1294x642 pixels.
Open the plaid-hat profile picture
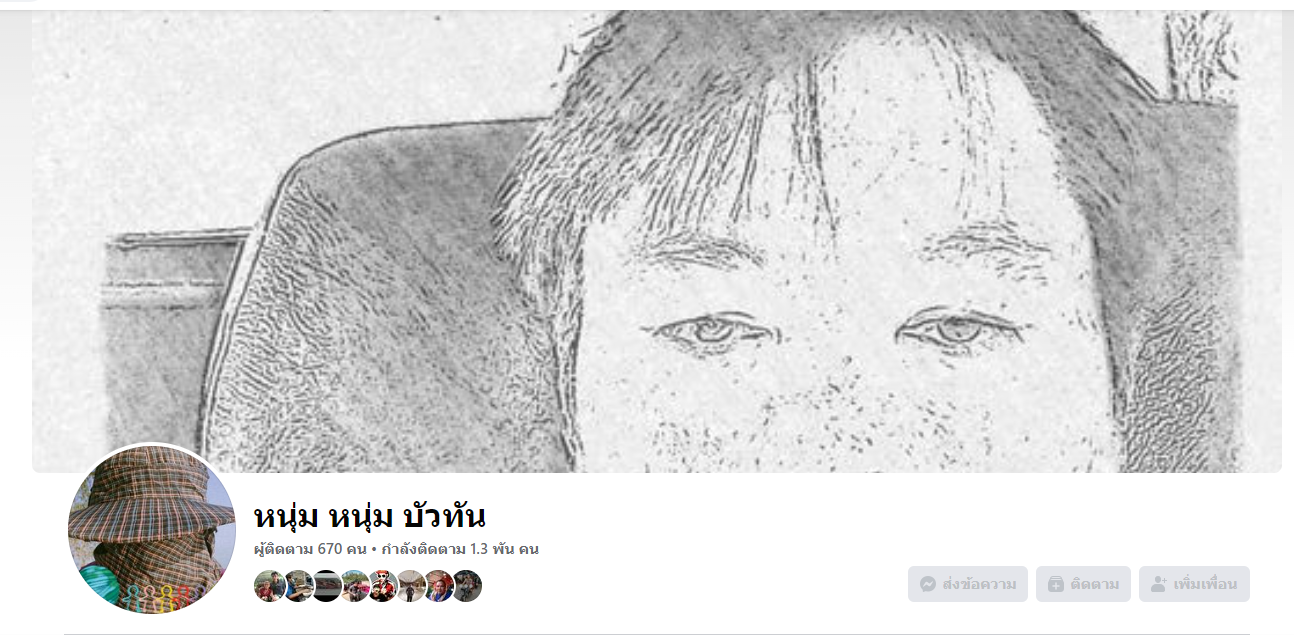pyautogui.click(x=151, y=529)
